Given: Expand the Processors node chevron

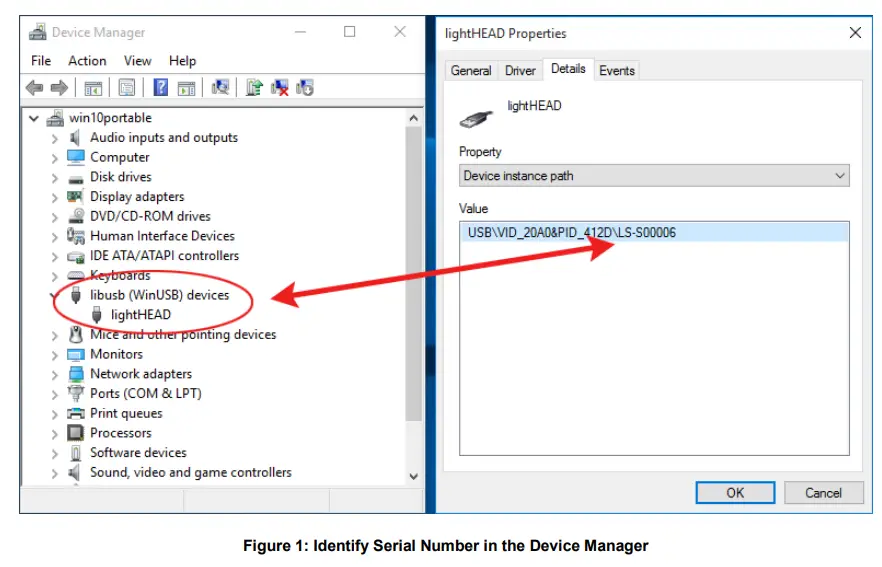Looking at the screenshot, I should (54, 434).
